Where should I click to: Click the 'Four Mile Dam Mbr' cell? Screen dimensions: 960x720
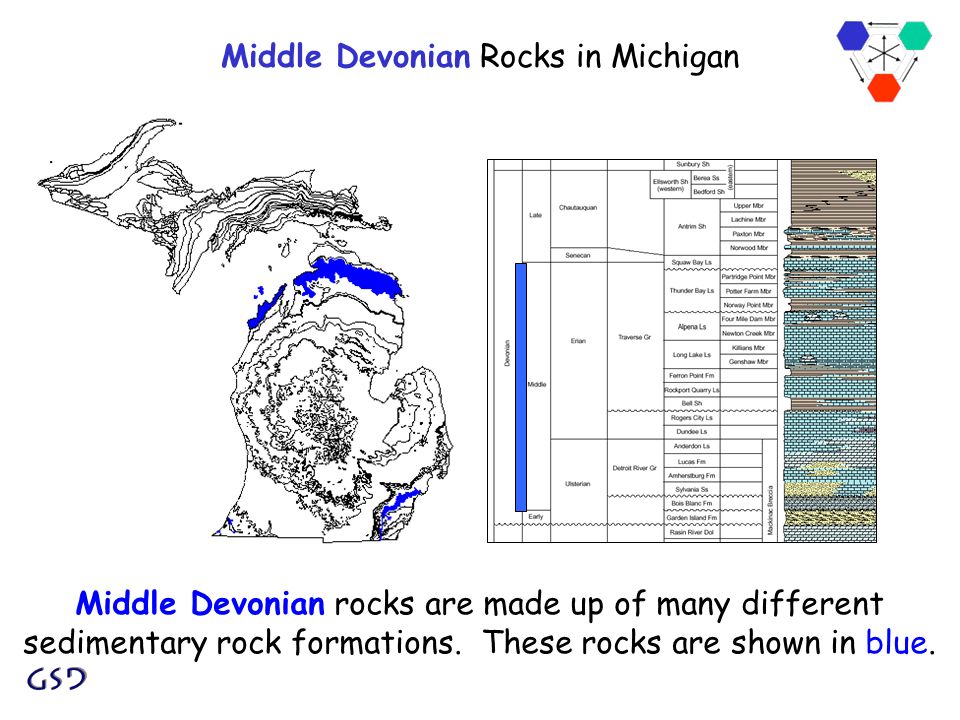pyautogui.click(x=748, y=319)
